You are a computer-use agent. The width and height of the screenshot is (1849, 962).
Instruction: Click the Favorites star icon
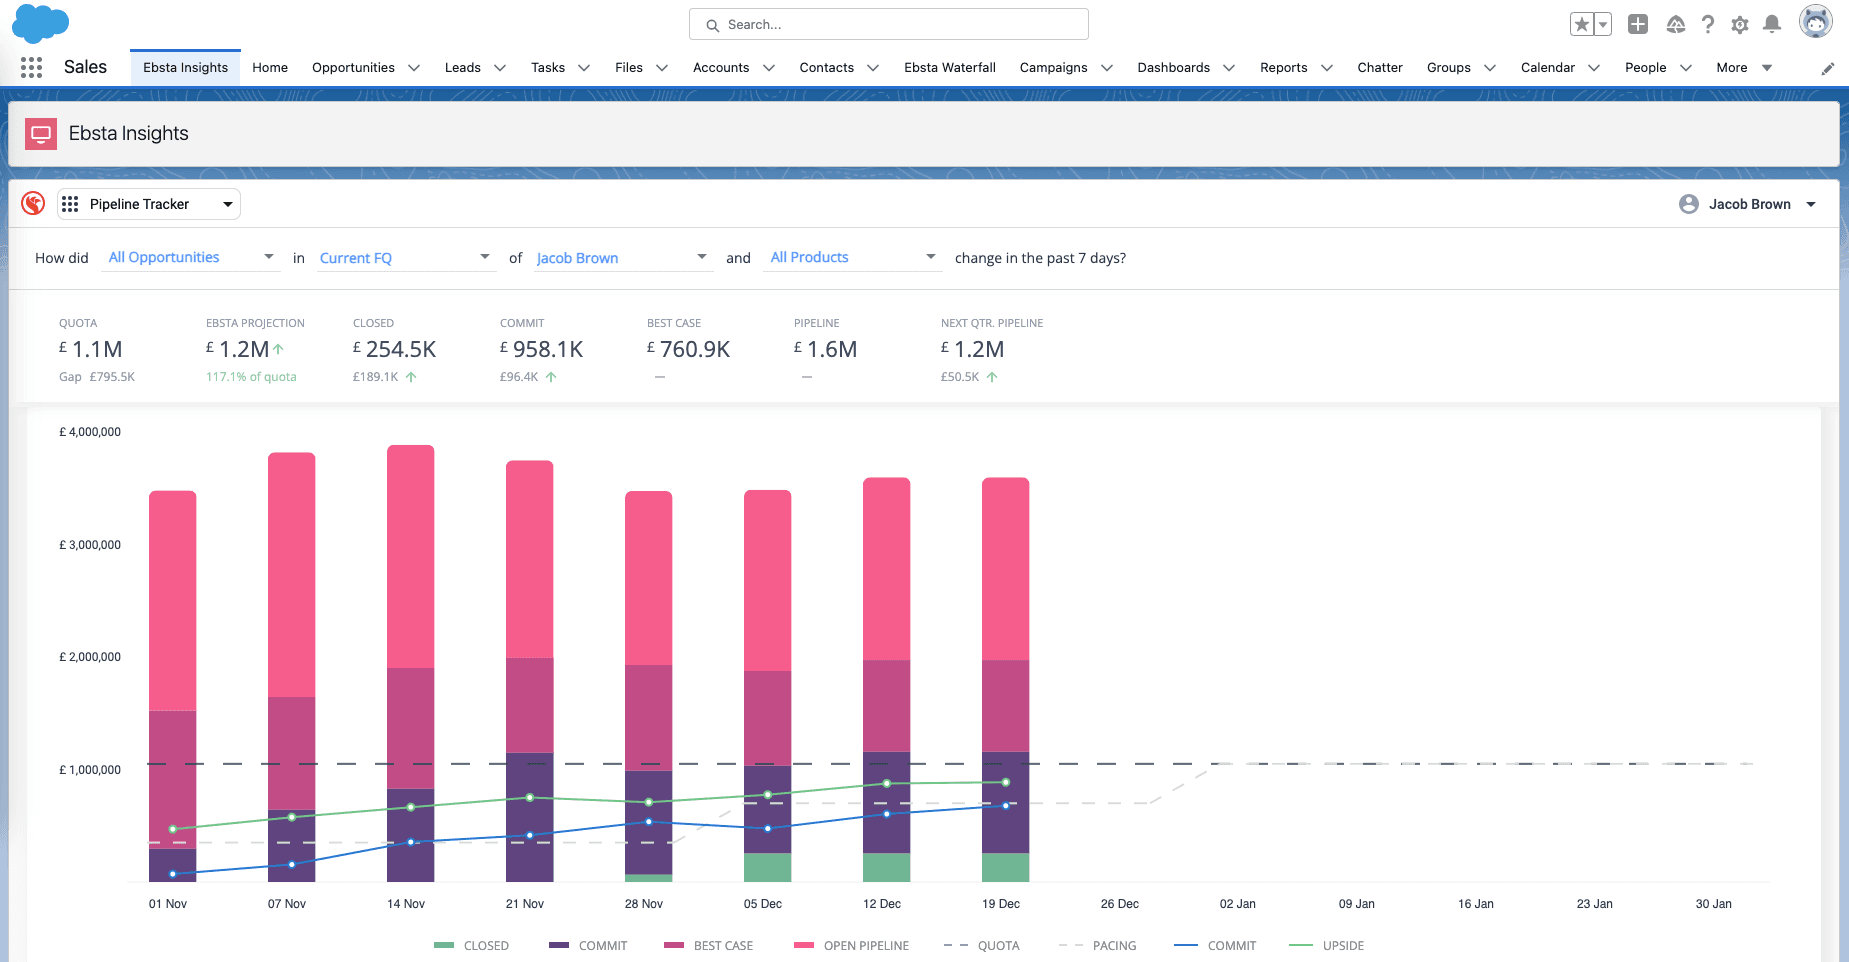1581,24
